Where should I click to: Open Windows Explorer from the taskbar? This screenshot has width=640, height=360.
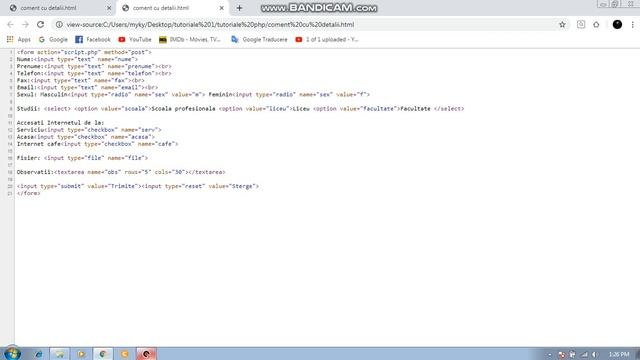click(60, 354)
